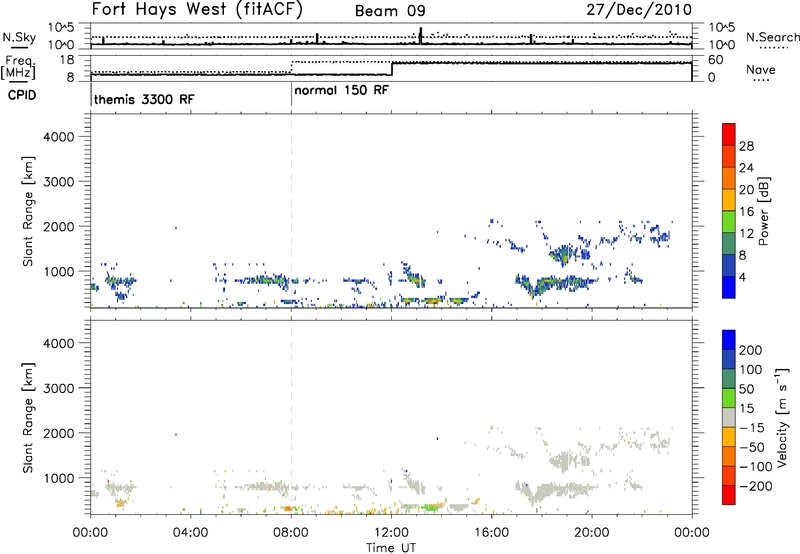
Task: Click the light green Power colorbar segment near 12
Action: (x=729, y=222)
